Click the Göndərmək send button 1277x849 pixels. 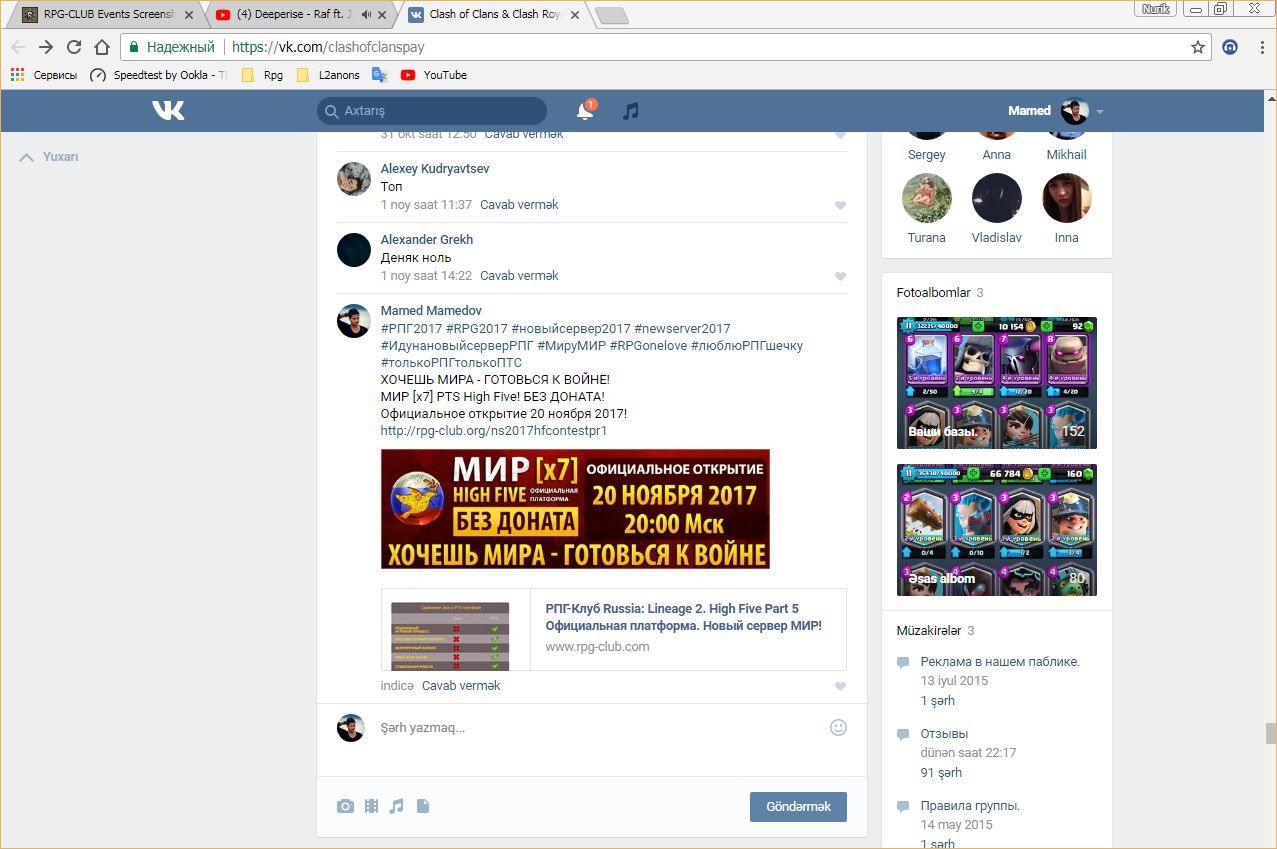click(798, 807)
